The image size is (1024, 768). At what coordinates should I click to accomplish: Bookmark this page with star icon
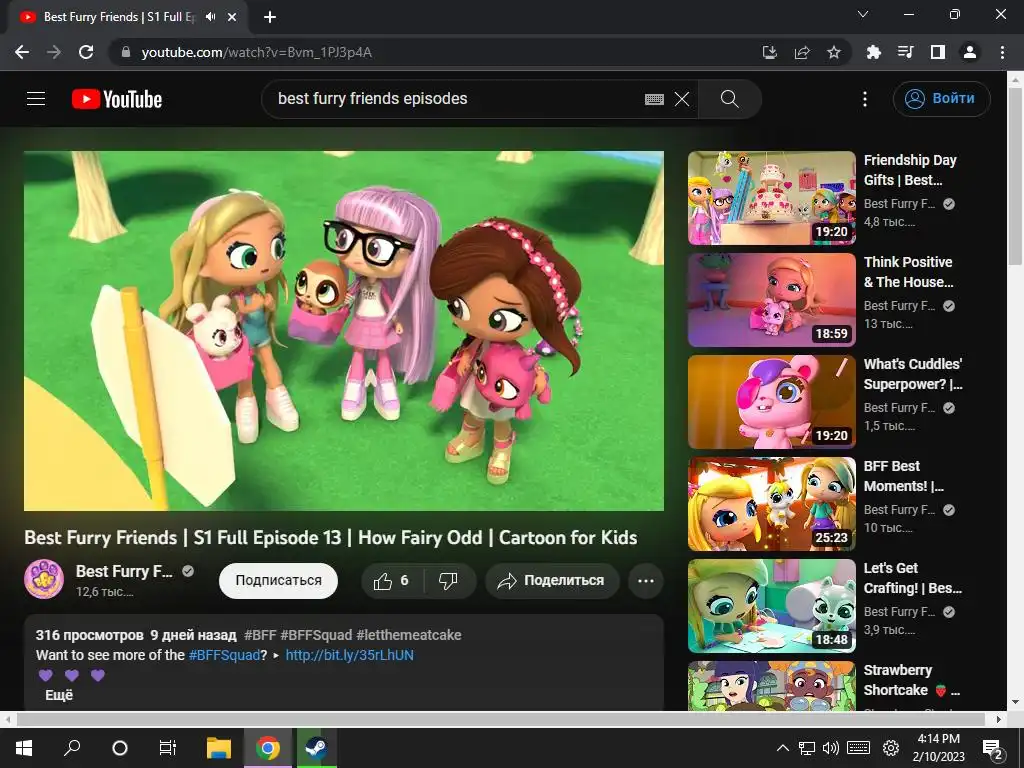[x=834, y=52]
